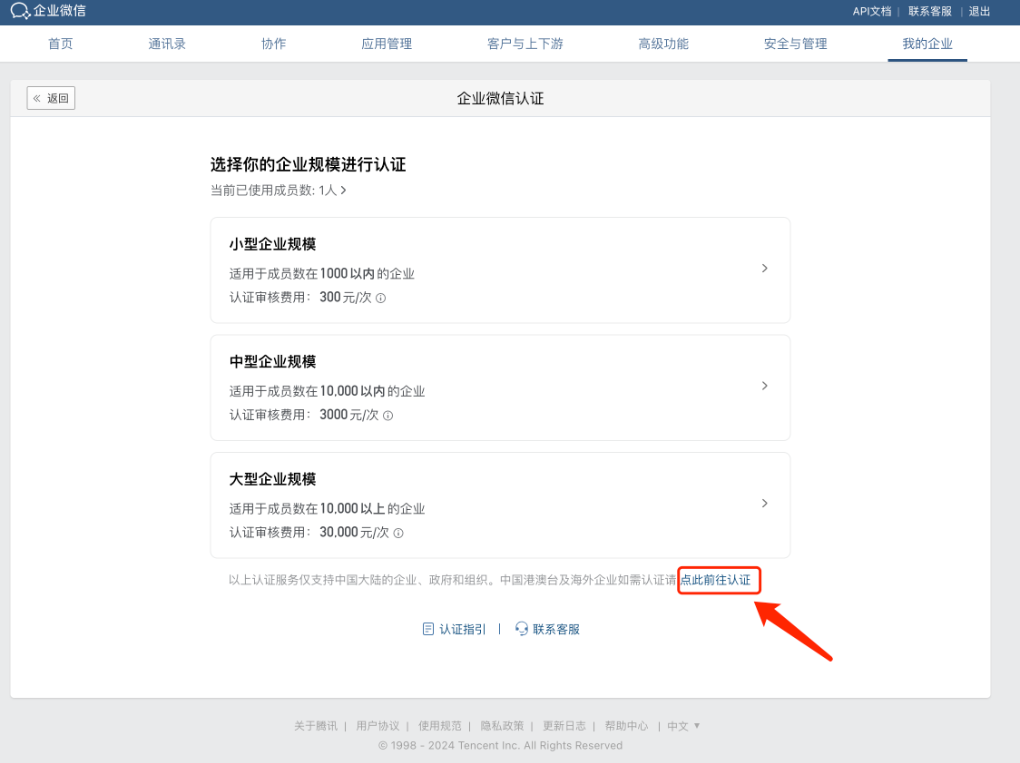Click the 认证指引 document icon

coord(428,629)
